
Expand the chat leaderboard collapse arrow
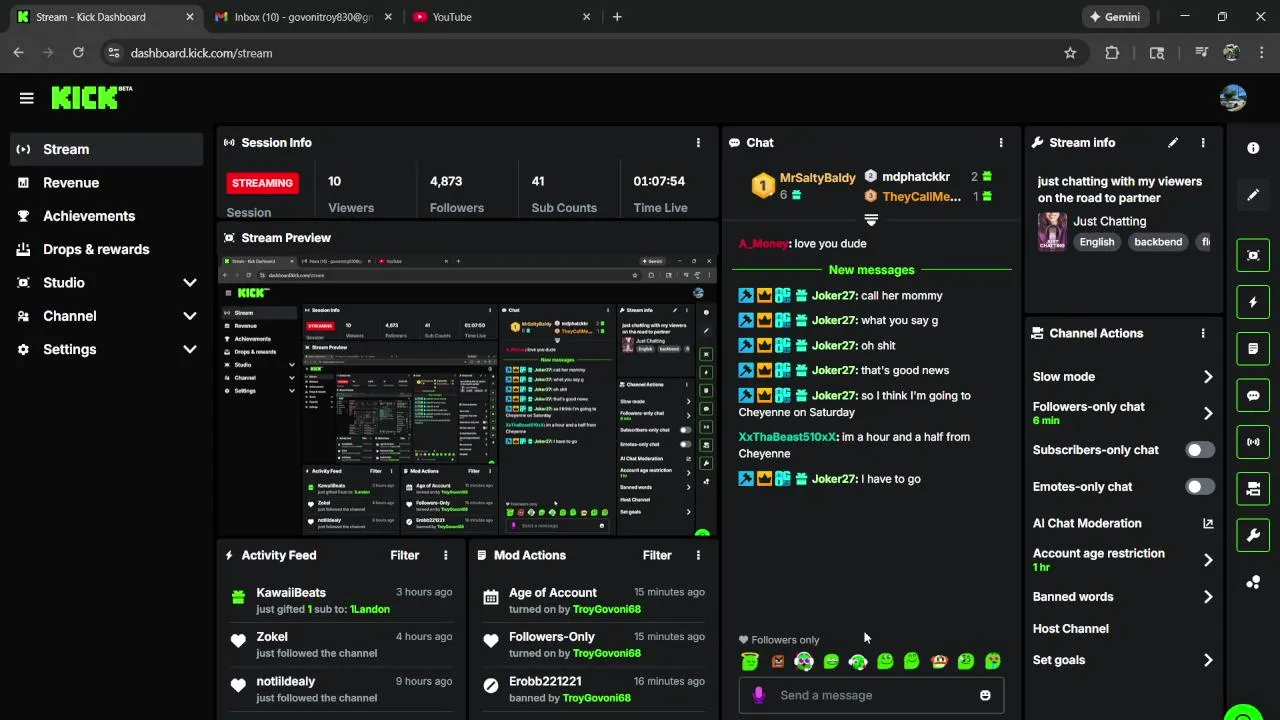(871, 220)
